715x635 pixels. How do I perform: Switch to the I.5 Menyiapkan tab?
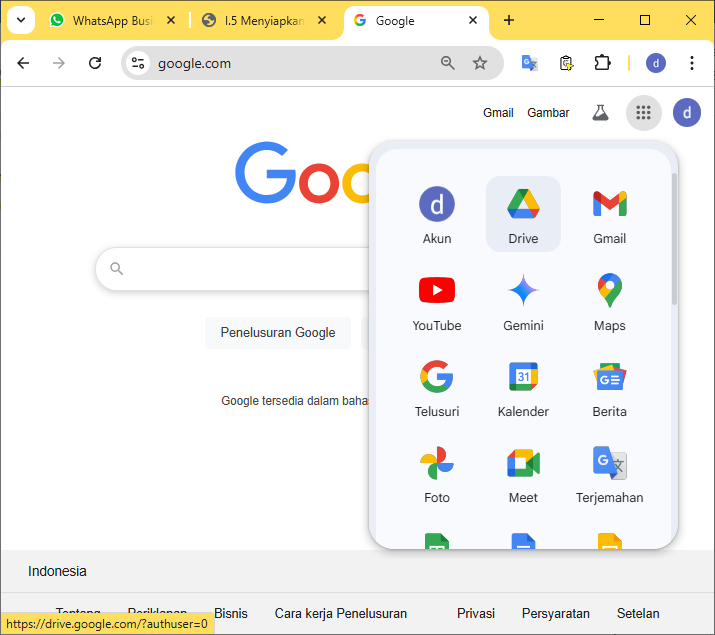[x=263, y=21]
